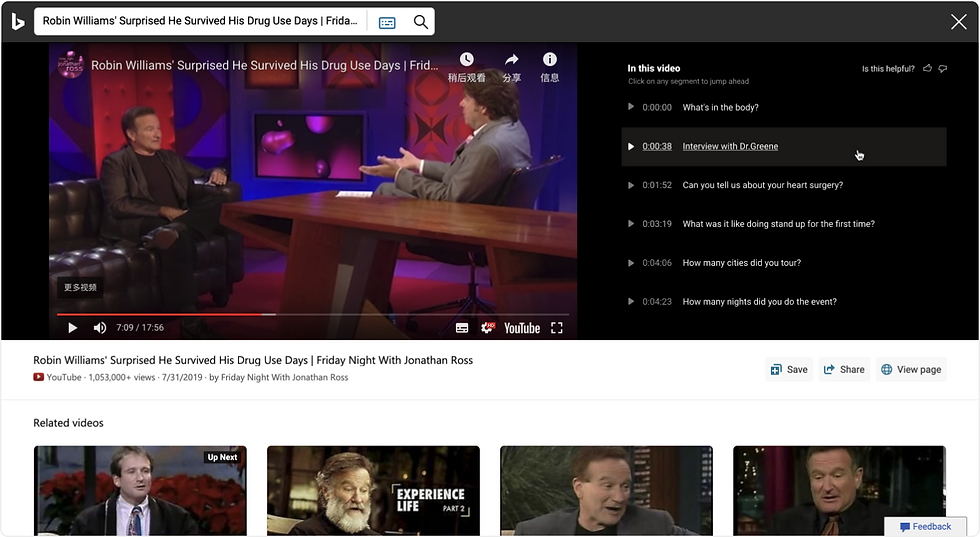Click the magnifying glass search icon
This screenshot has width=980, height=537.
(x=421, y=22)
